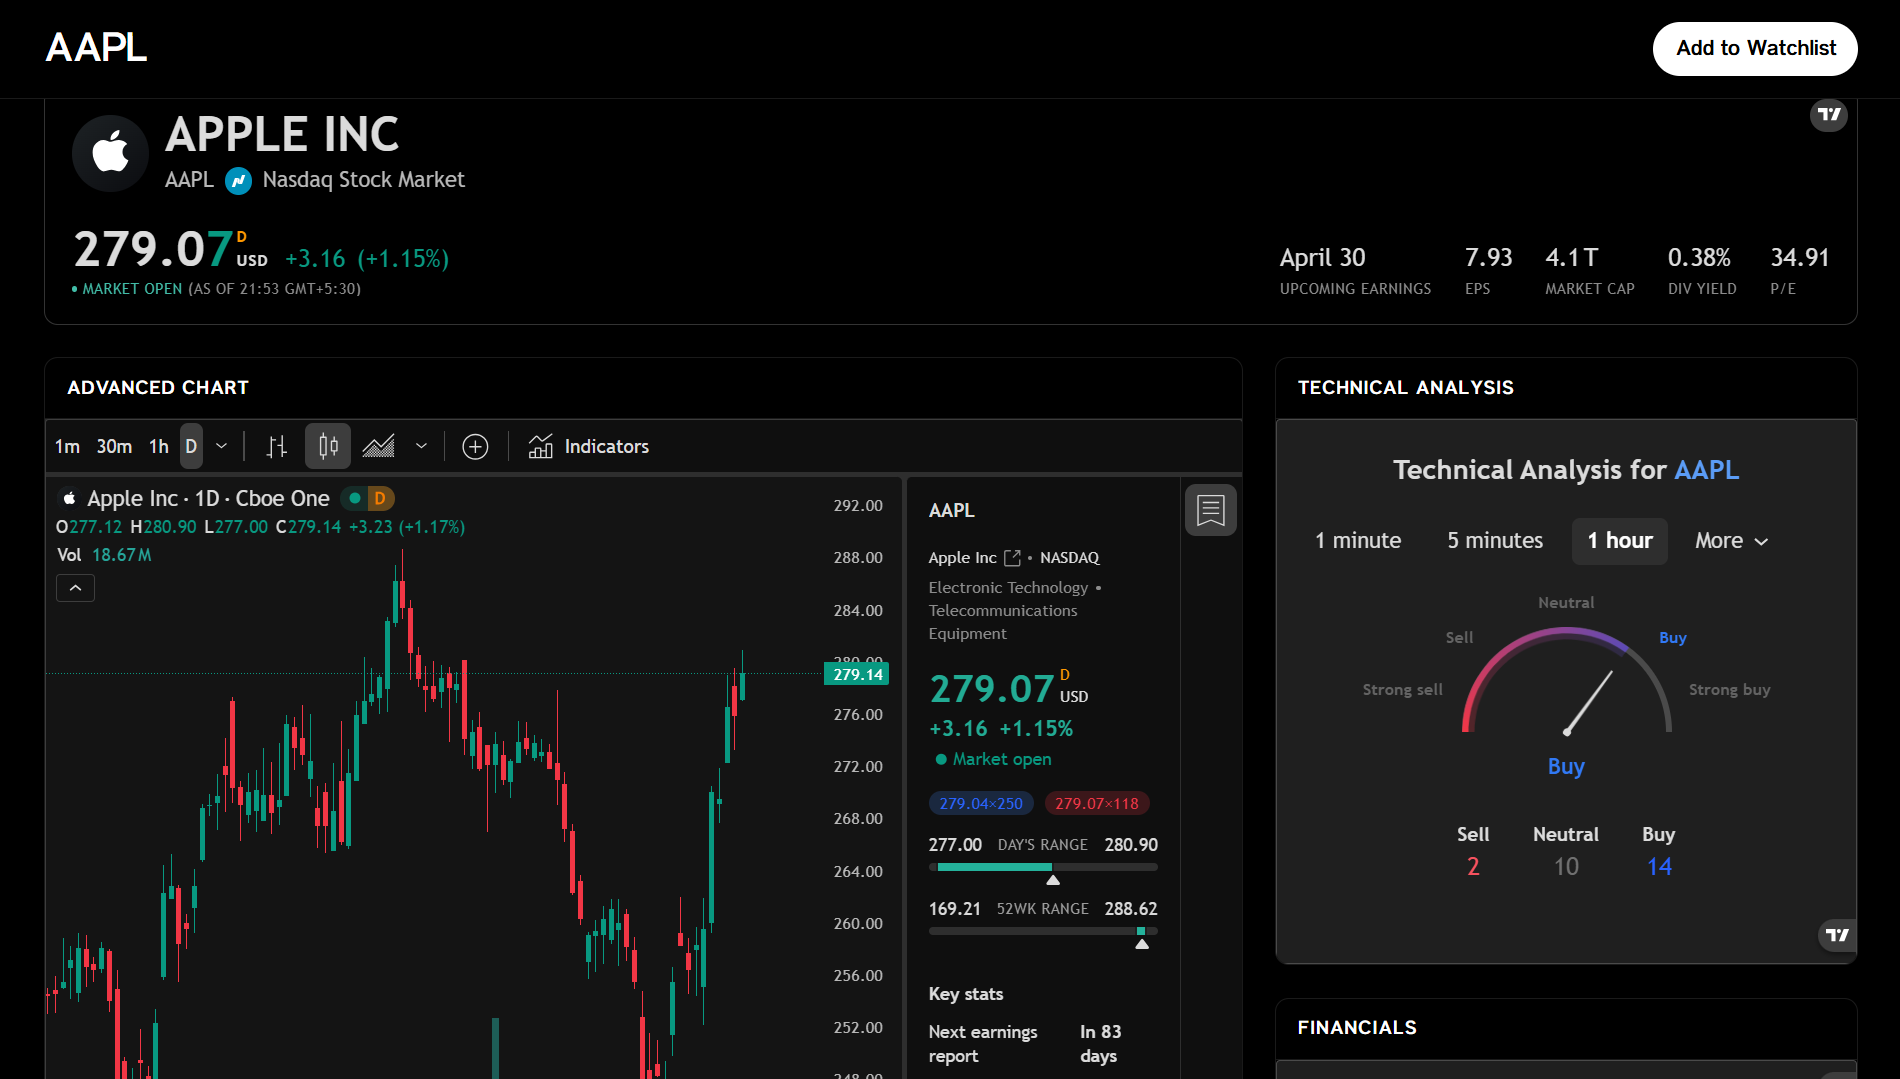Collapse the chart legend with the chevron
Screen dimensions: 1900x1079
[75, 588]
